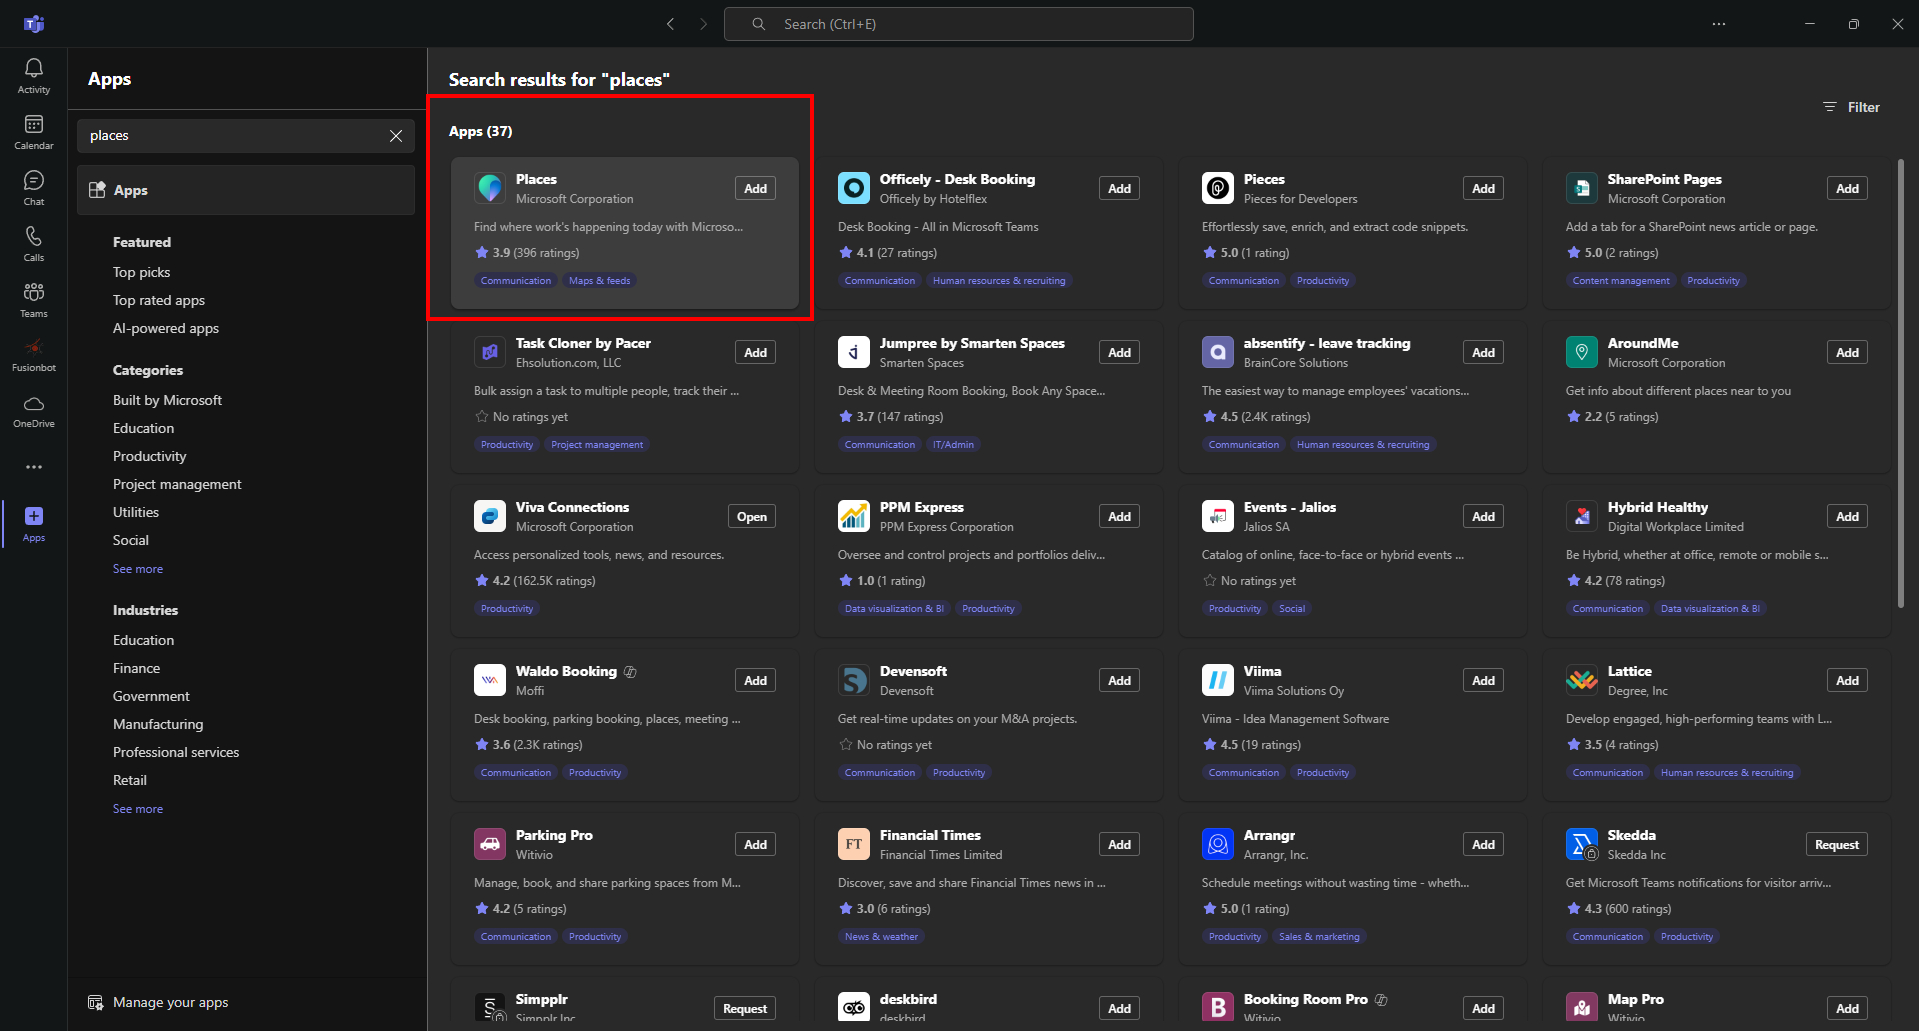Click the Events - Jalios app title

pyautogui.click(x=1290, y=507)
